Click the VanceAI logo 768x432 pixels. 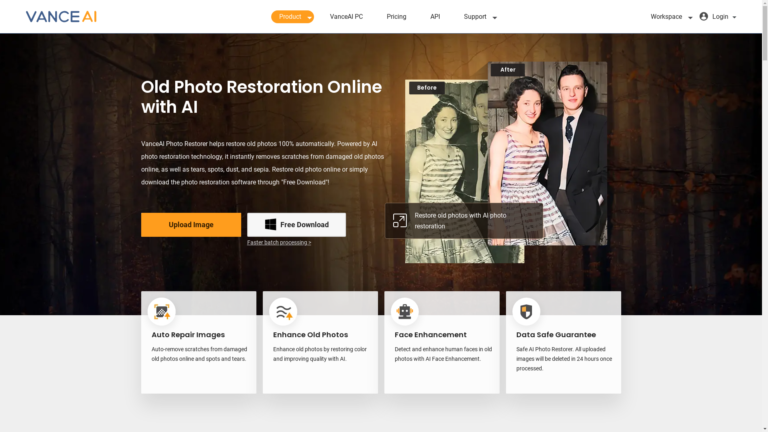point(61,17)
